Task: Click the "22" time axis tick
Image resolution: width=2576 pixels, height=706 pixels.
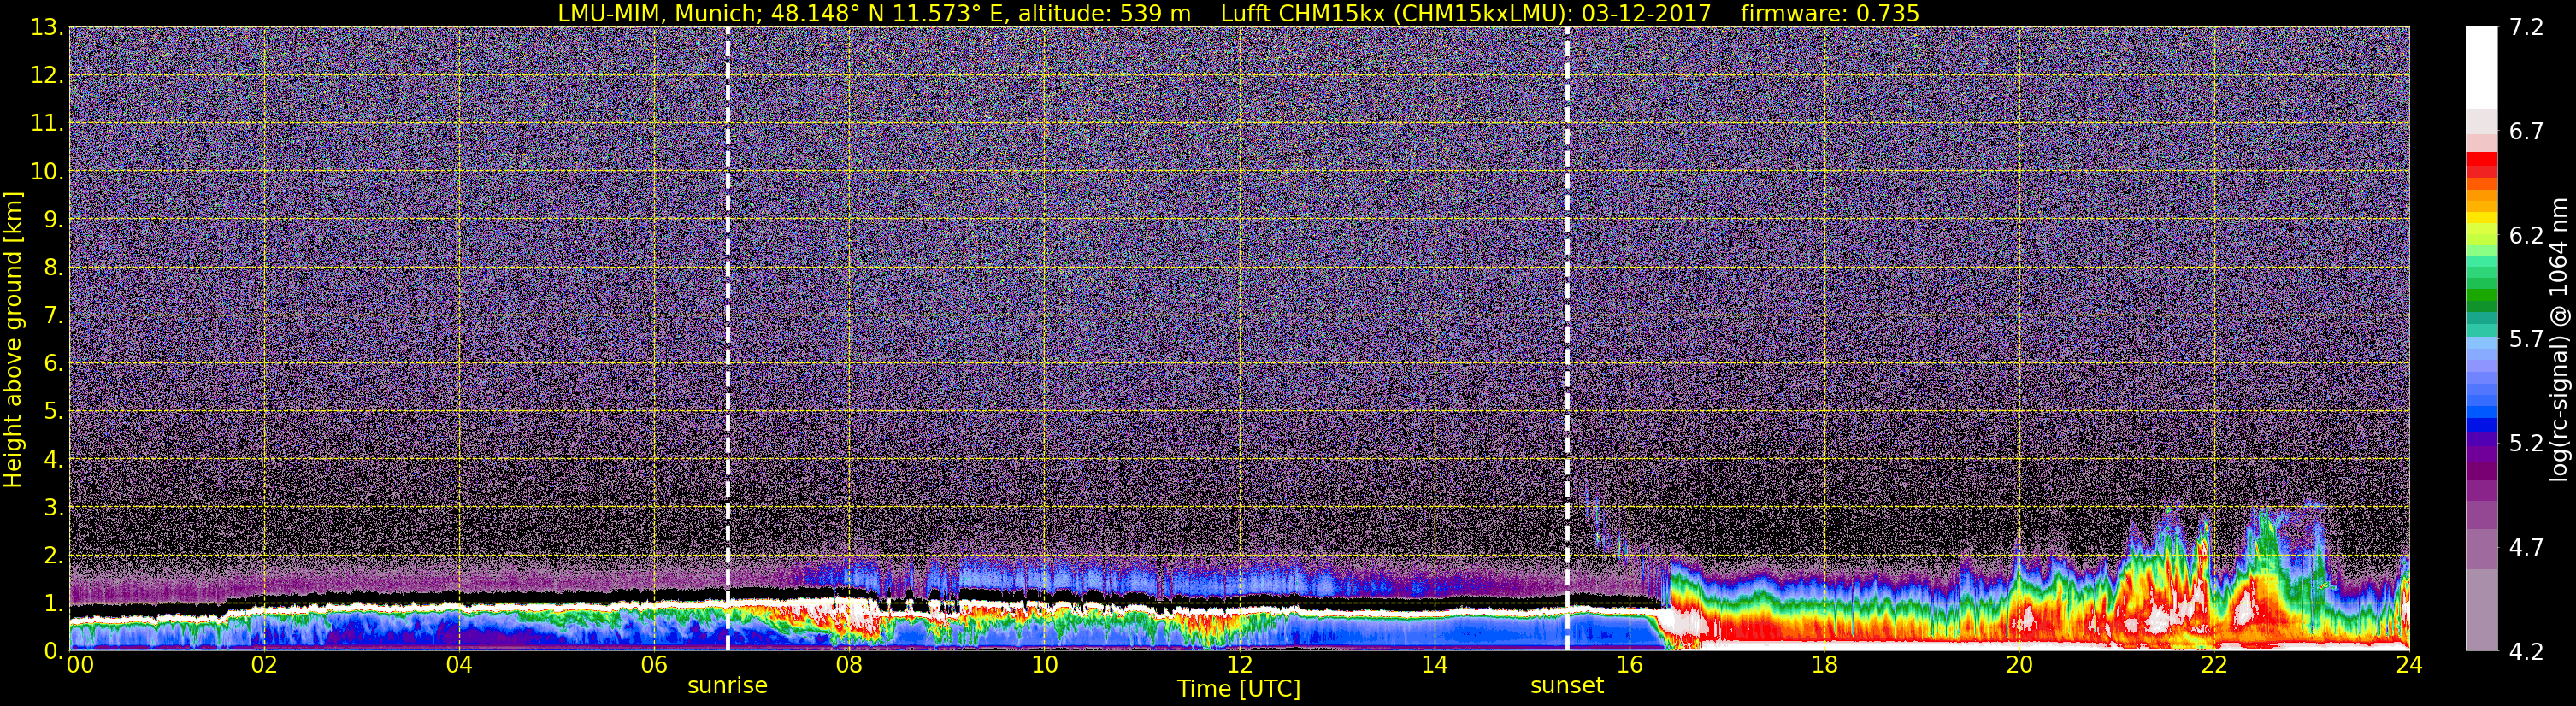Action: coord(2214,665)
